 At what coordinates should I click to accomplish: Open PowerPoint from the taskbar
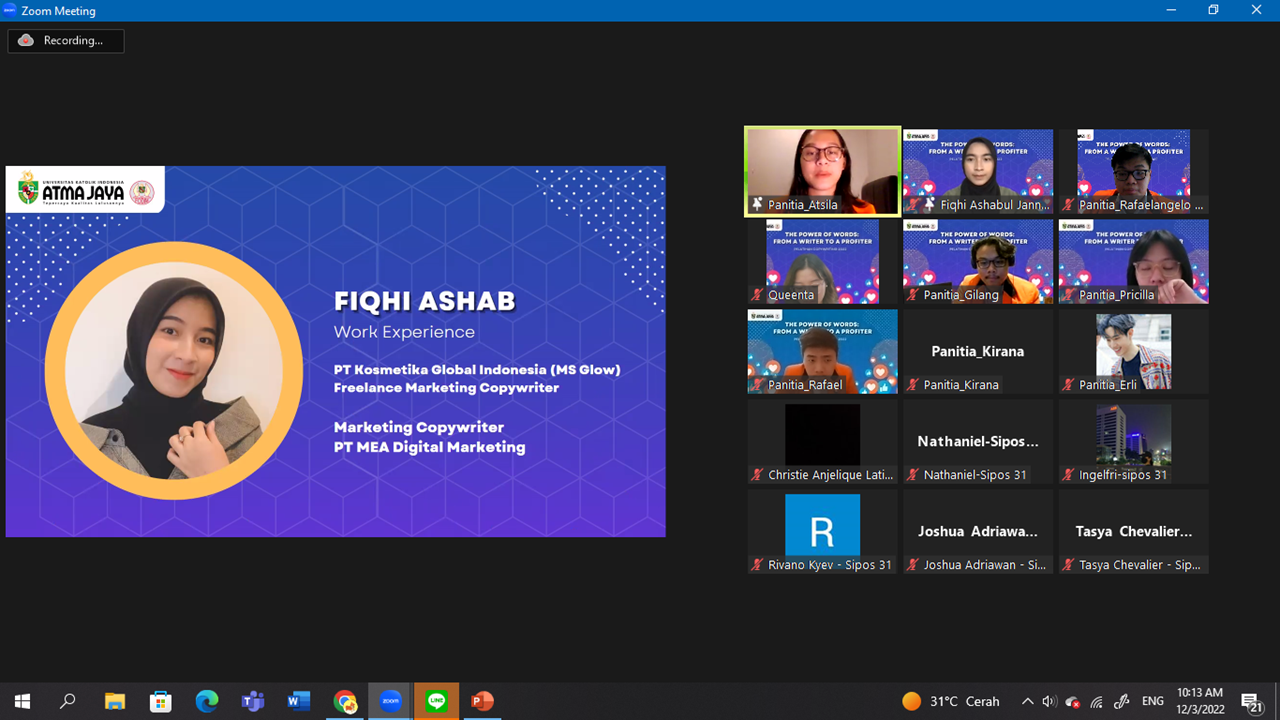482,701
